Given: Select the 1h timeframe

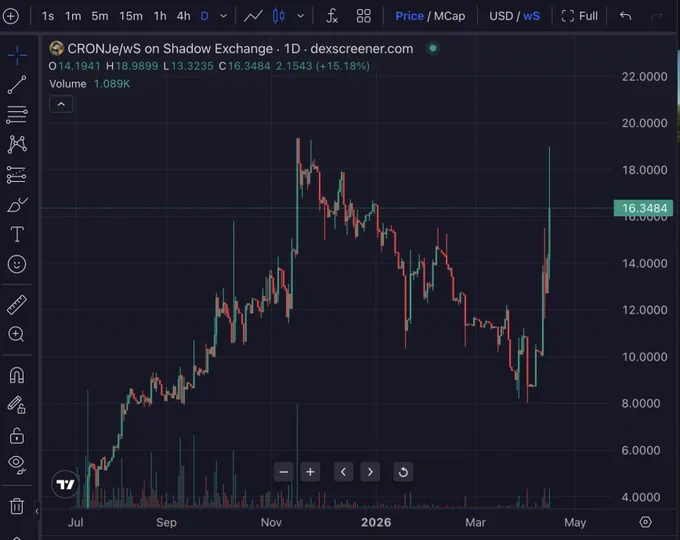Looking at the screenshot, I should pyautogui.click(x=160, y=16).
